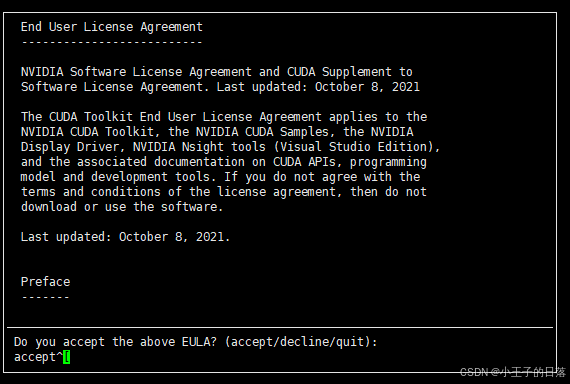Click 'Last updated: October 8, 2021.' standalone line

(125, 237)
